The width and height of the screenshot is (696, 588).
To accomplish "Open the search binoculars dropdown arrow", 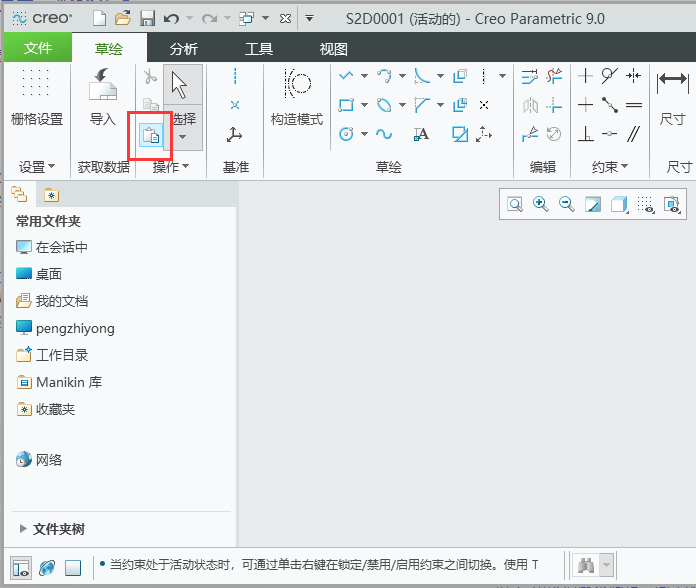I will point(606,566).
